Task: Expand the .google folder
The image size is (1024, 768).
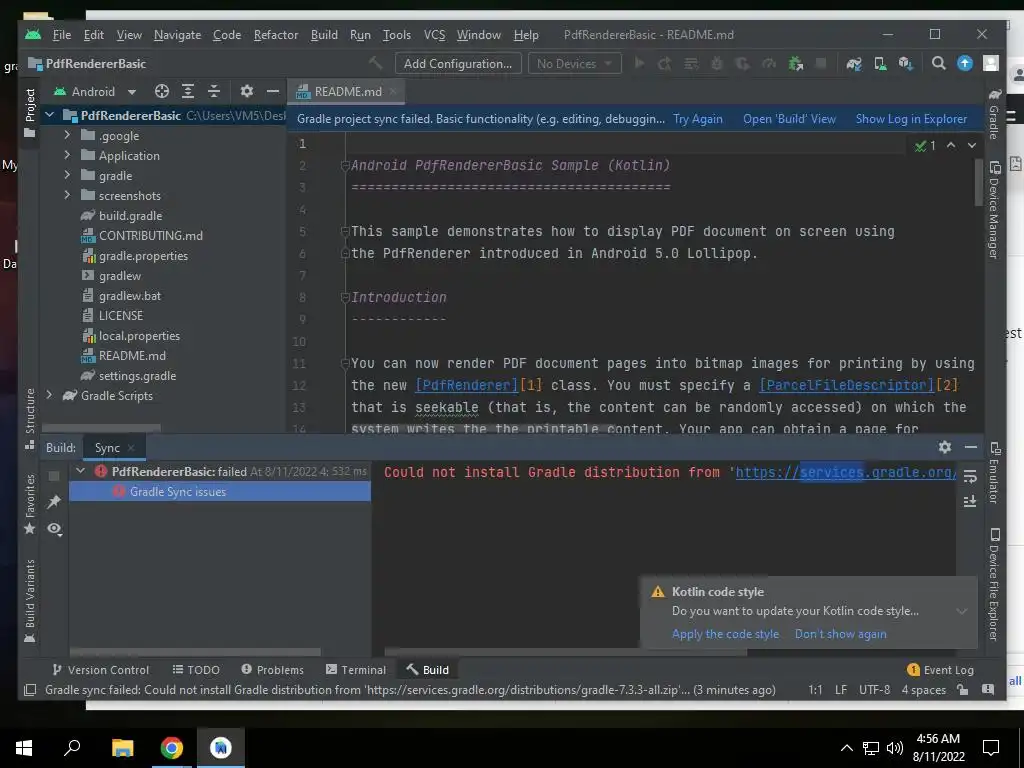Action: point(67,135)
